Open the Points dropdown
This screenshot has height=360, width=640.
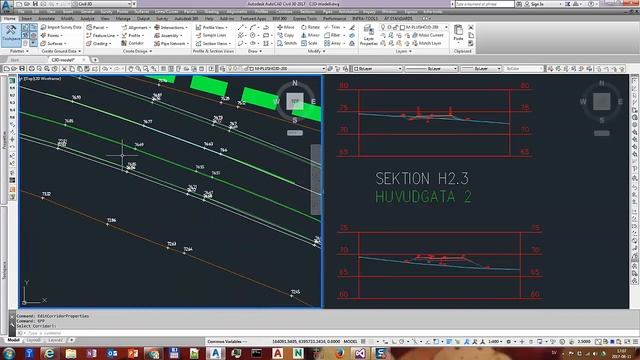tap(51, 36)
